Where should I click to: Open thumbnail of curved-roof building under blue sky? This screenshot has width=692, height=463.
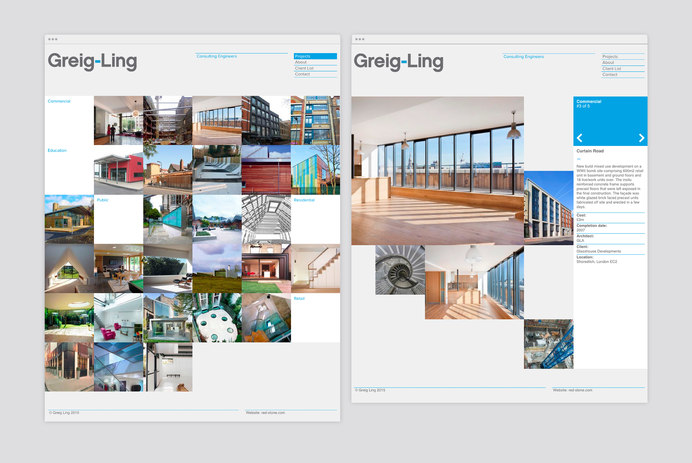pyautogui.click(x=69, y=219)
